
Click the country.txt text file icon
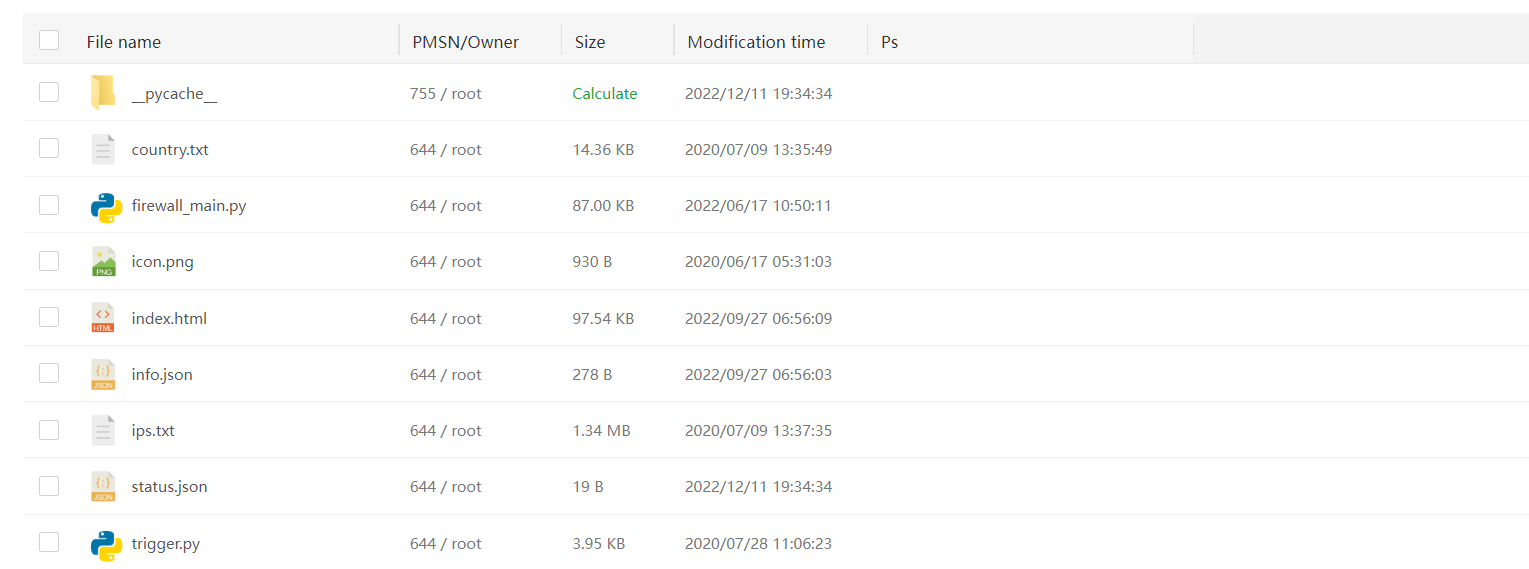point(103,150)
